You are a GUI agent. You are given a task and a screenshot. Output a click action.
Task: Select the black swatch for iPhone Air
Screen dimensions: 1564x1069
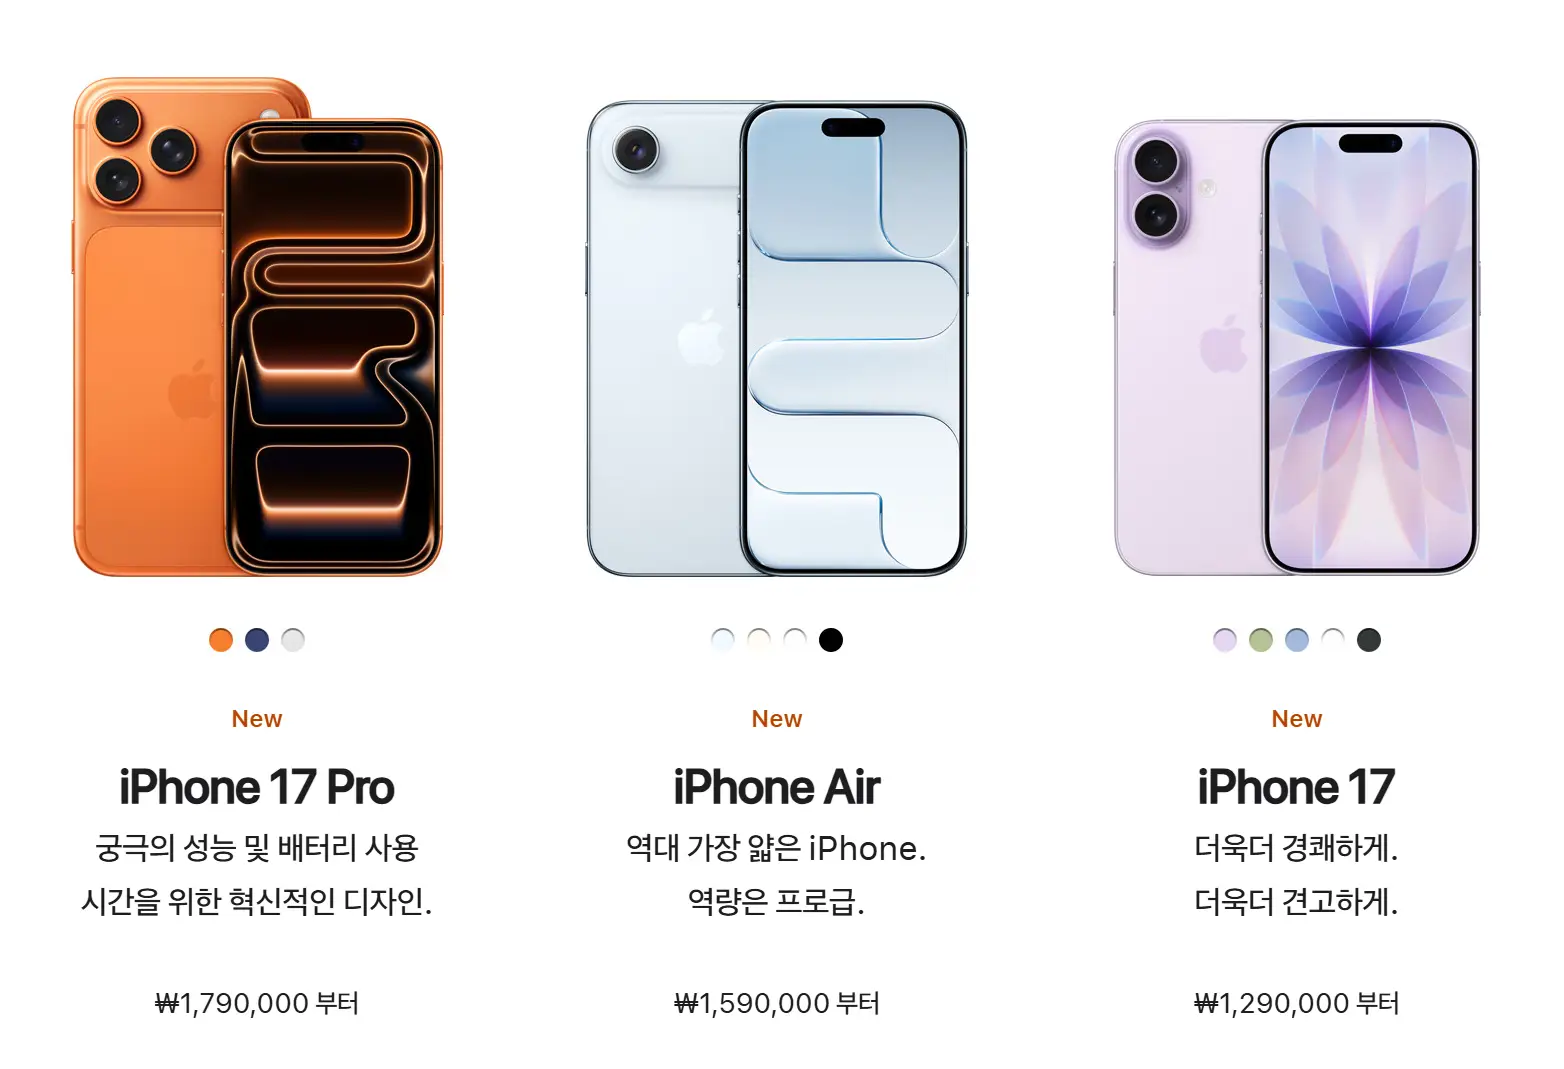click(x=831, y=640)
